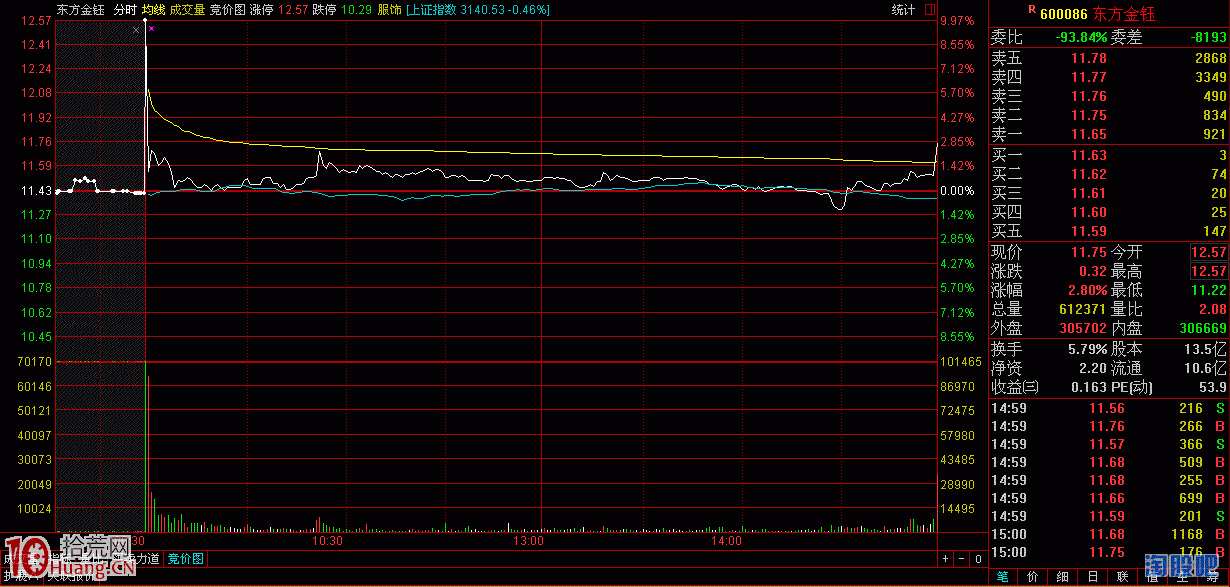
Task: Click the 内盘 value 306669
Action: coord(1201,328)
